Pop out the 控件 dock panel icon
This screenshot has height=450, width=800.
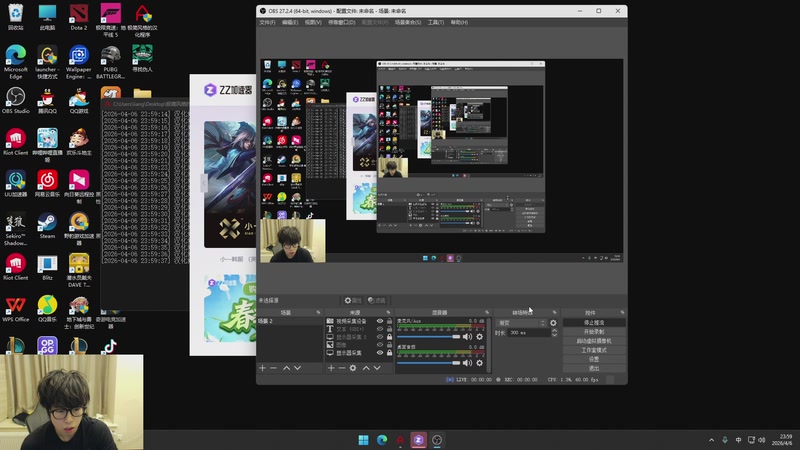click(622, 312)
